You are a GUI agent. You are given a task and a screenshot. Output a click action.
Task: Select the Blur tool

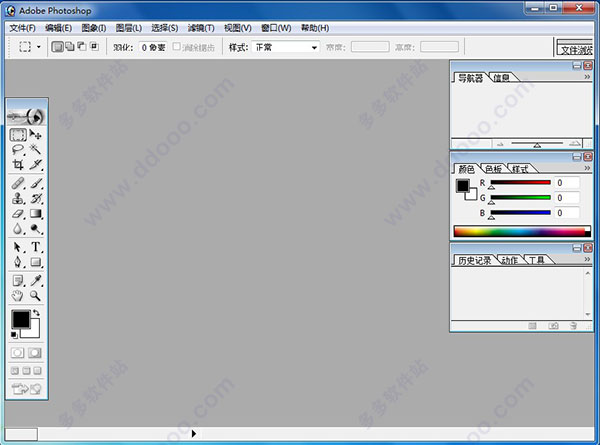pyautogui.click(x=18, y=229)
